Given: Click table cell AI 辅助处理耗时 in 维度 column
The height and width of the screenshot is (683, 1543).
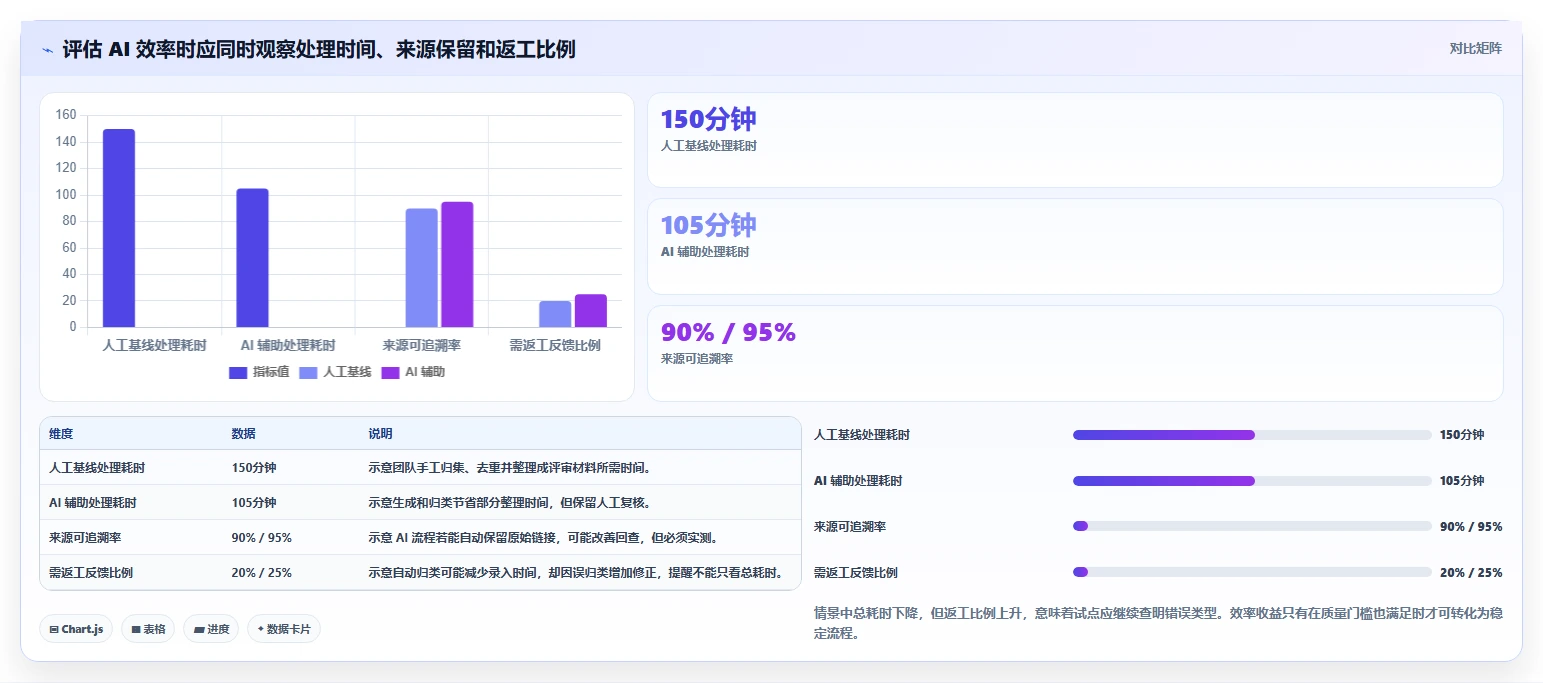Looking at the screenshot, I should tap(93, 502).
